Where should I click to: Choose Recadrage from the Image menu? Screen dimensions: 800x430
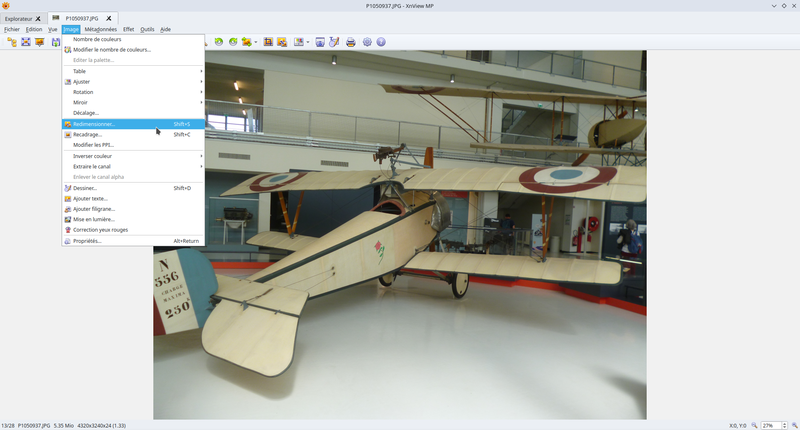coord(87,134)
